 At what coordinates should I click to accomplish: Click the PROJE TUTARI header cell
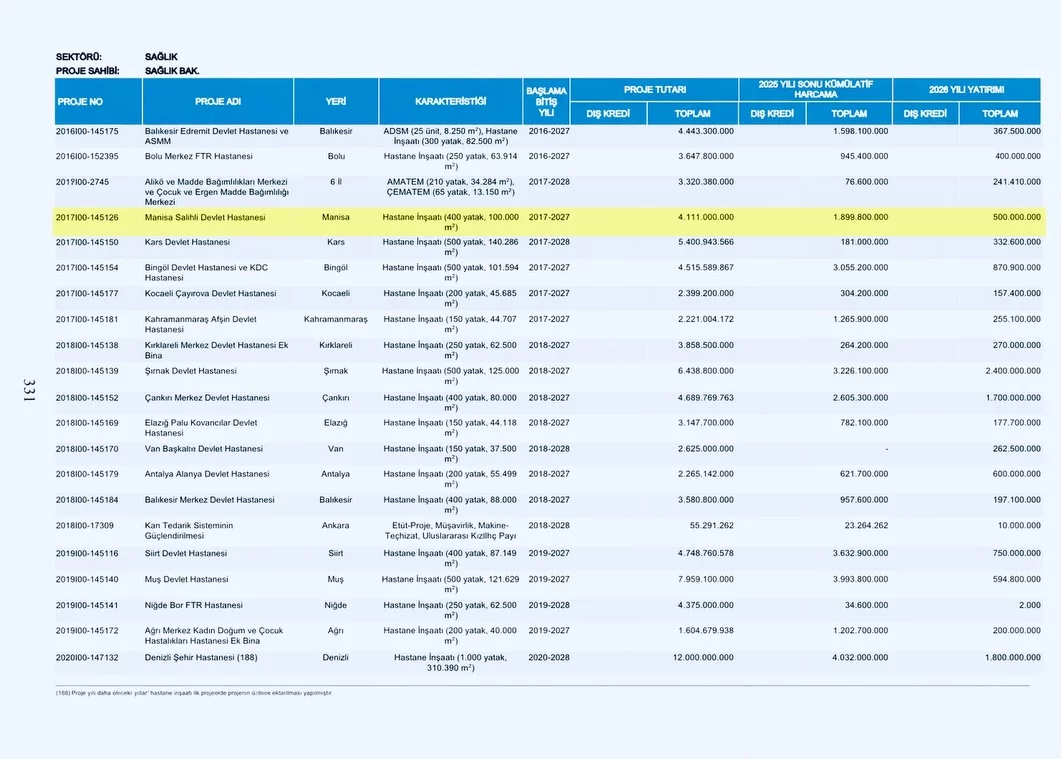[655, 89]
